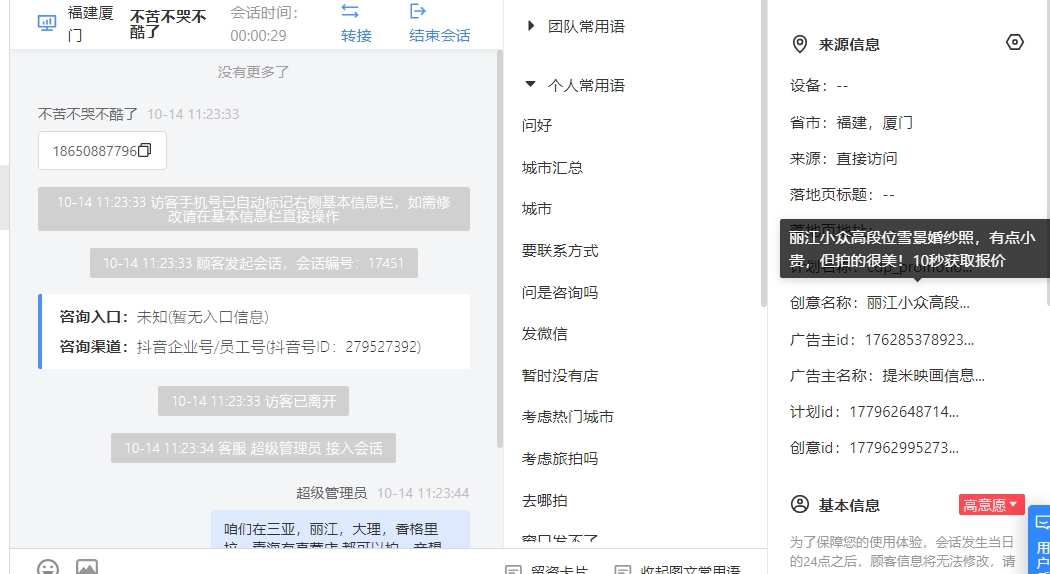Open the emoji picker icon

click(48, 567)
